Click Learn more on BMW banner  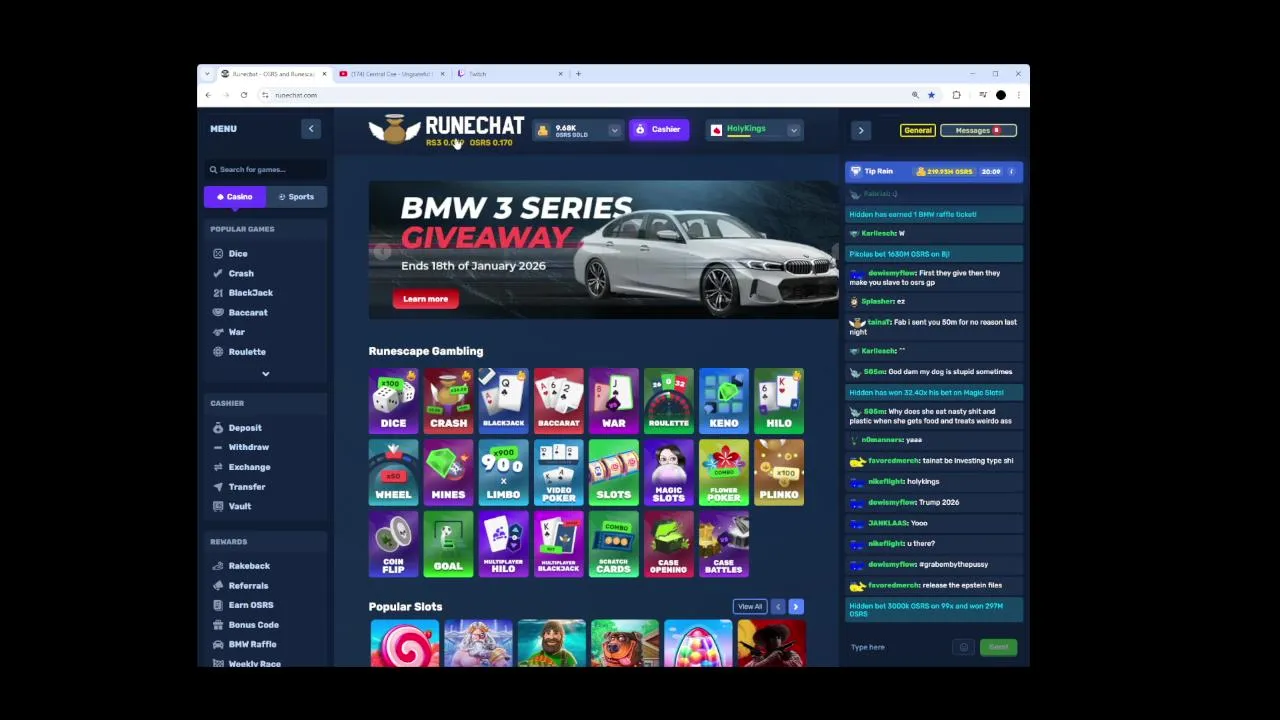click(x=425, y=299)
